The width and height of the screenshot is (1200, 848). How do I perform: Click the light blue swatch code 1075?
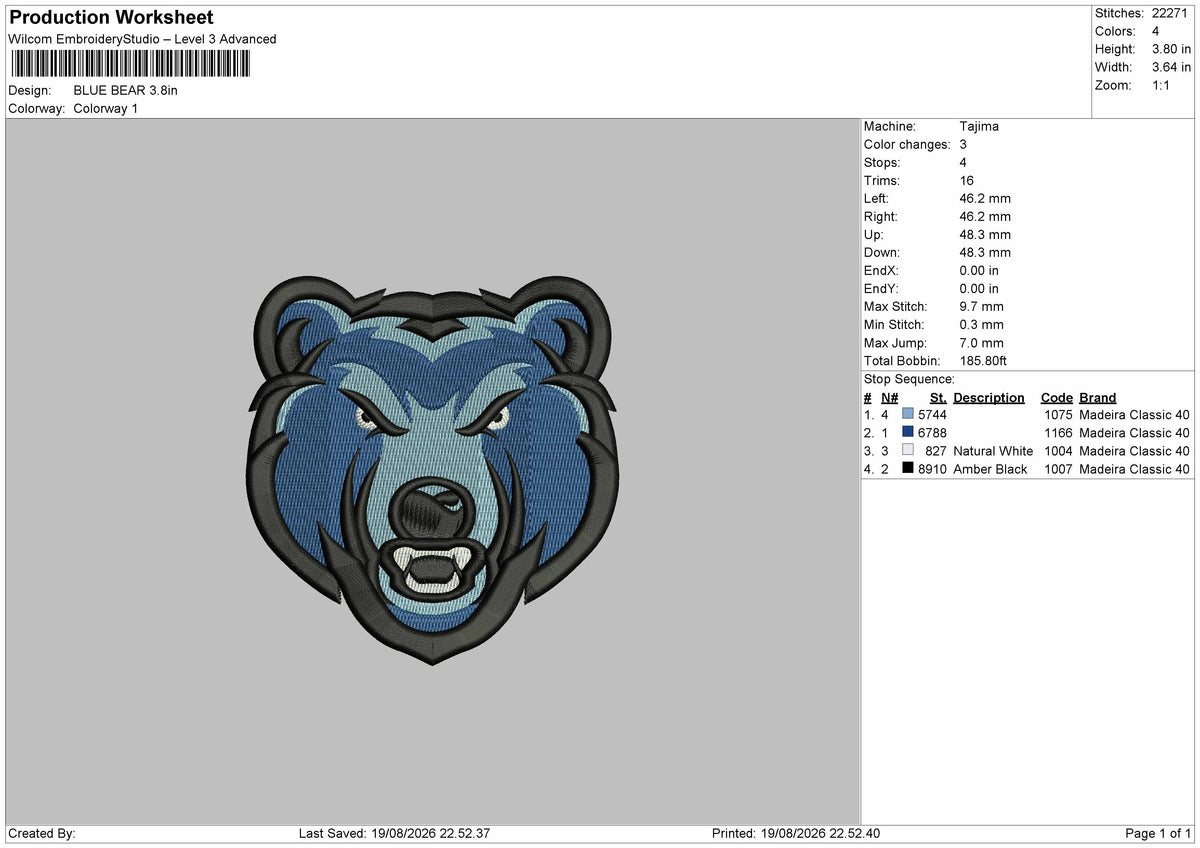pos(908,414)
